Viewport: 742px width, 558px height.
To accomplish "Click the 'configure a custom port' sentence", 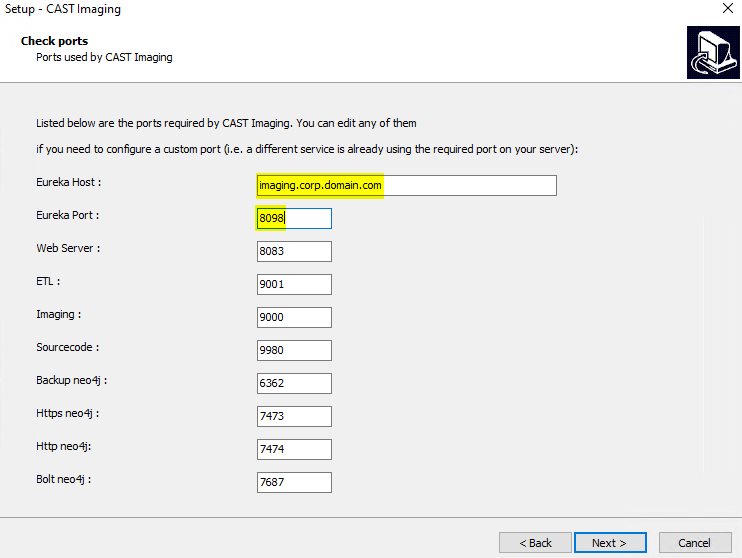I will click(307, 149).
